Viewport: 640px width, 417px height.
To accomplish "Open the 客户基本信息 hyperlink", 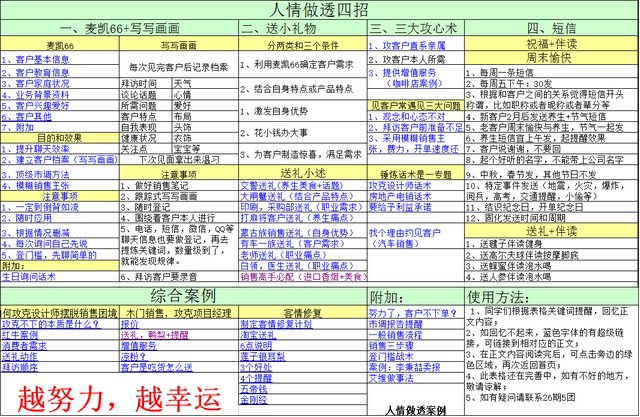I will (x=35, y=59).
